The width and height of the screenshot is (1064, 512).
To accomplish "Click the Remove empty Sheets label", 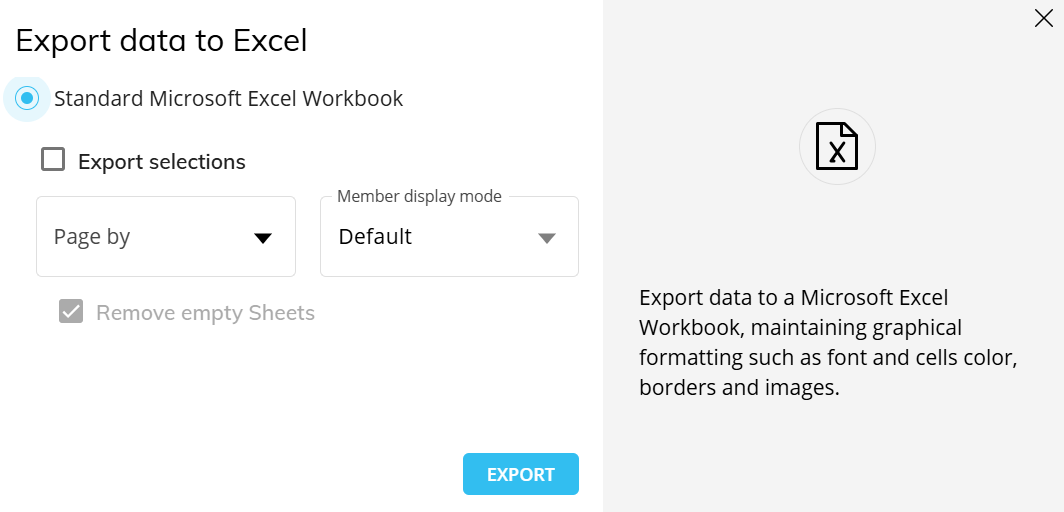I will pyautogui.click(x=206, y=313).
